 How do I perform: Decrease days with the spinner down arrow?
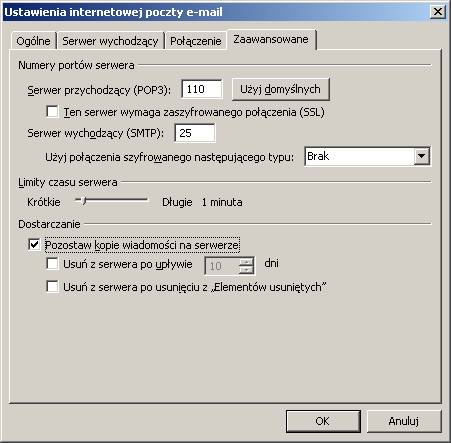click(x=246, y=270)
